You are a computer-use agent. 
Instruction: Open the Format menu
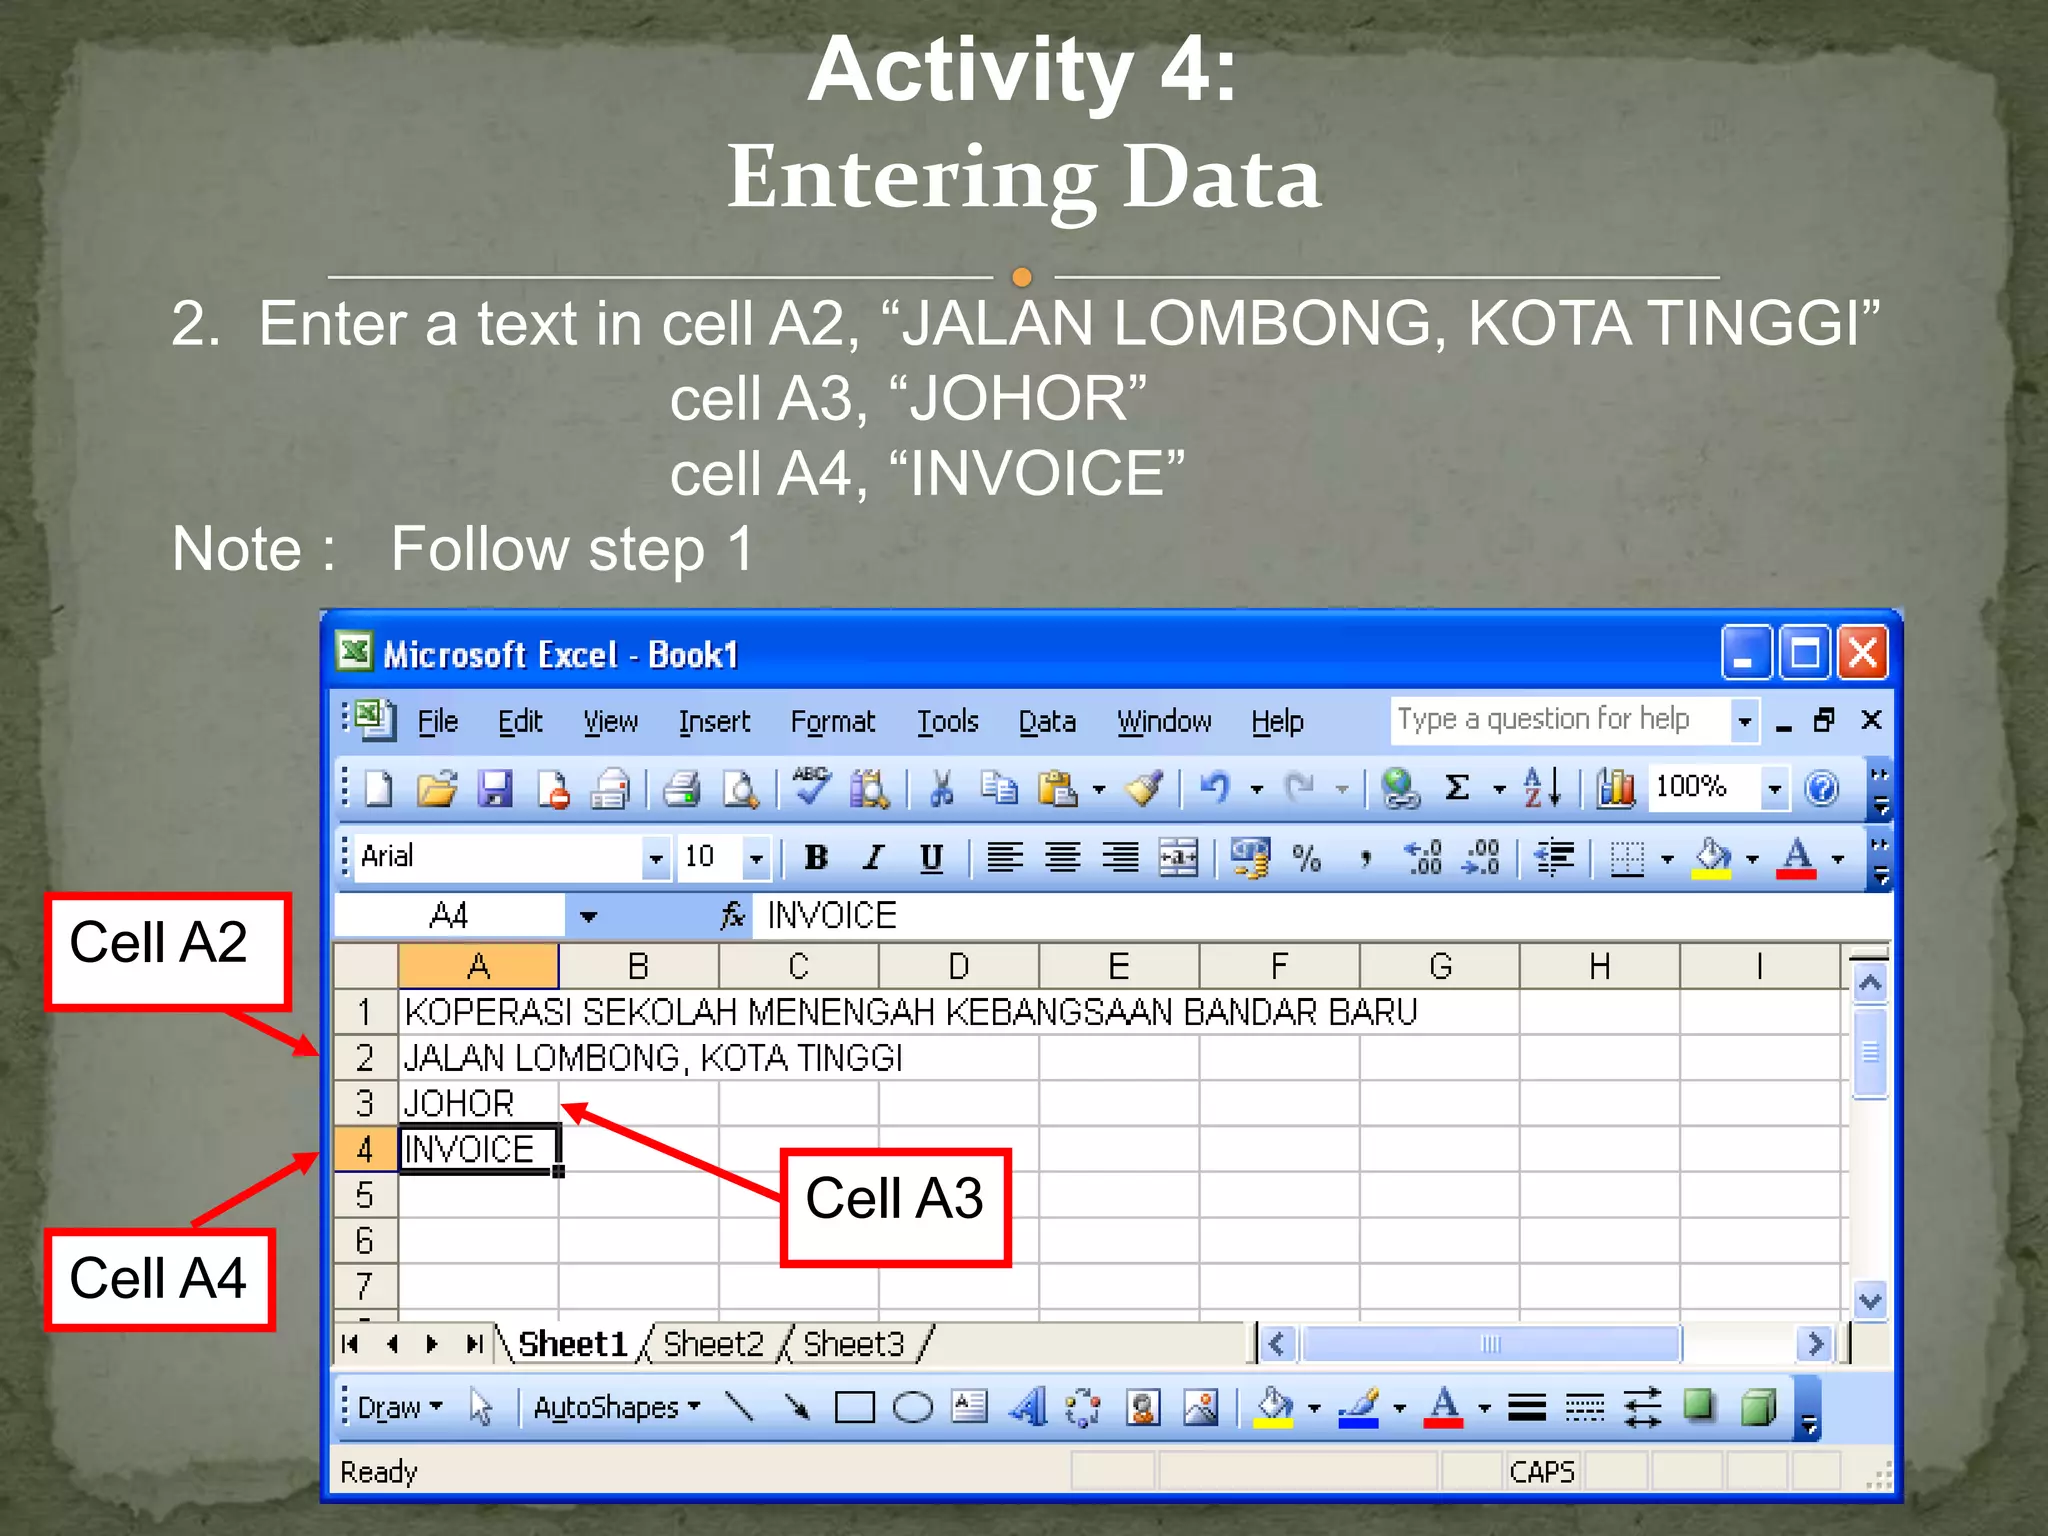(x=833, y=721)
